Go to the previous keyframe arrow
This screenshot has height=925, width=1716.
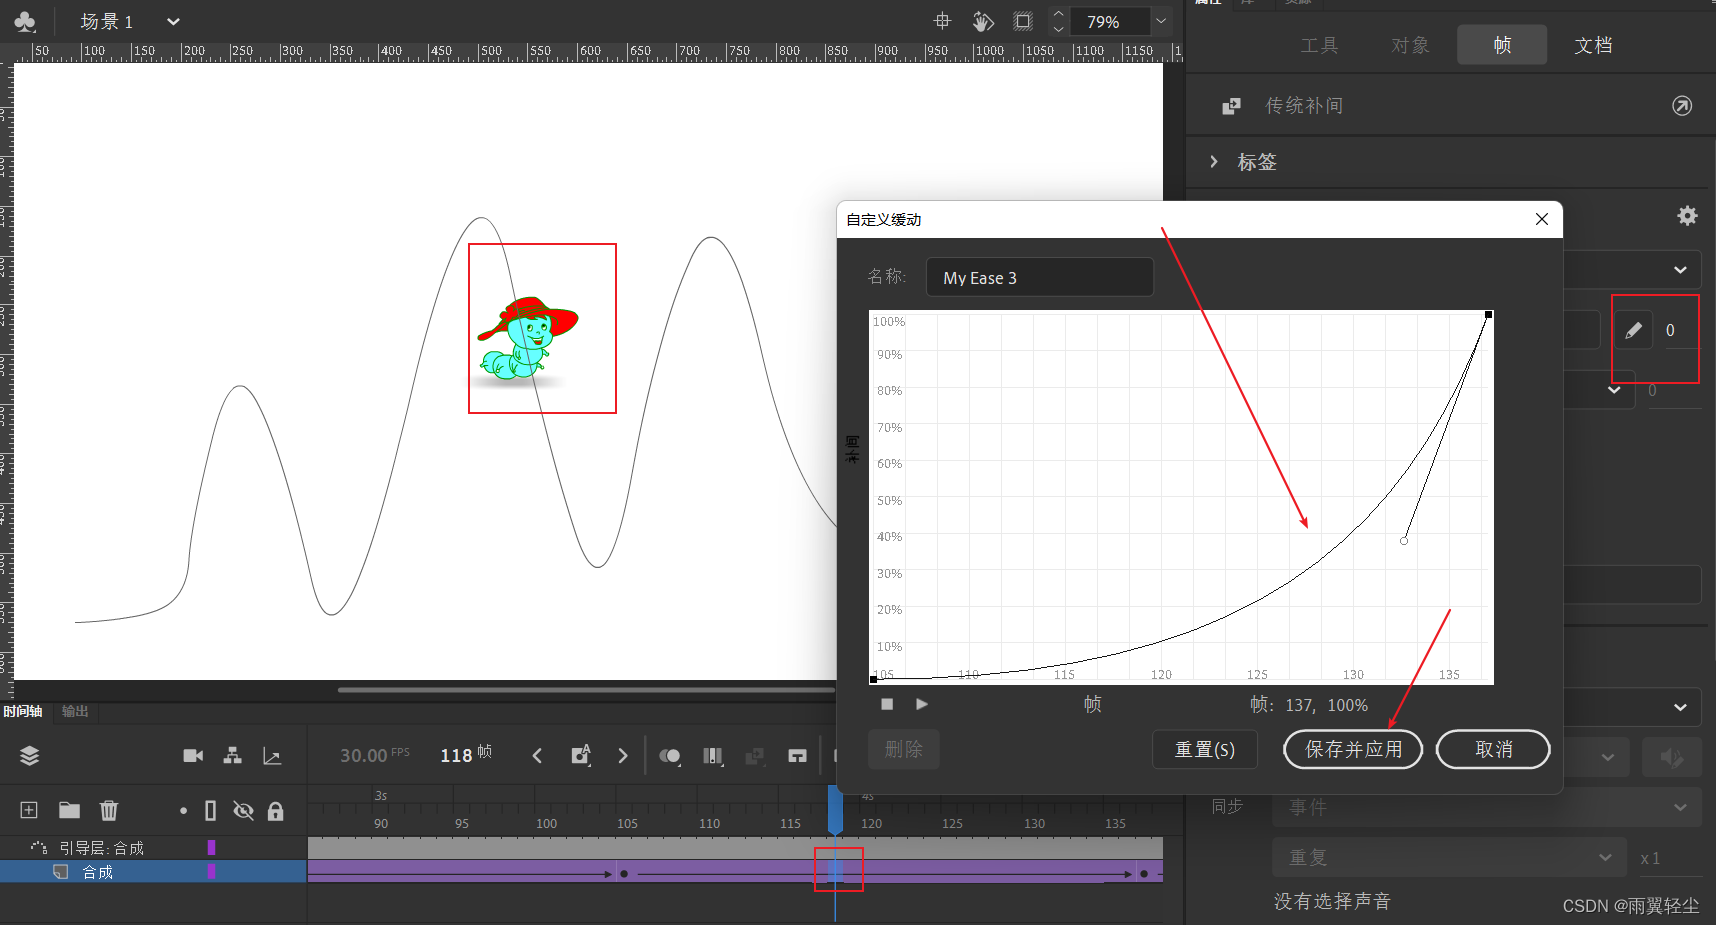(x=537, y=756)
